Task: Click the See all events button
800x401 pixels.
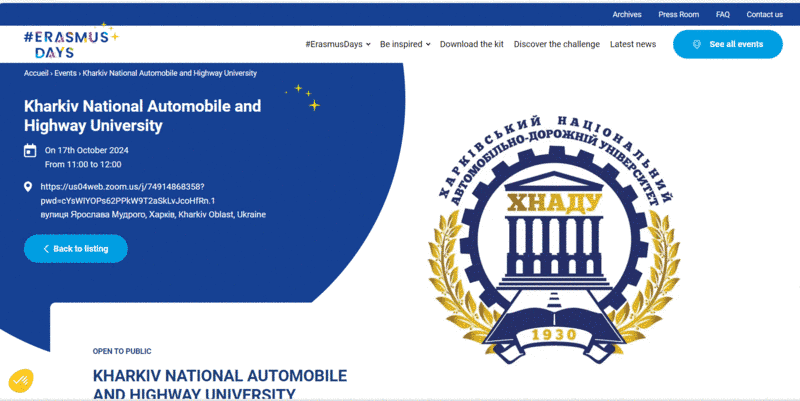Action: (x=728, y=44)
